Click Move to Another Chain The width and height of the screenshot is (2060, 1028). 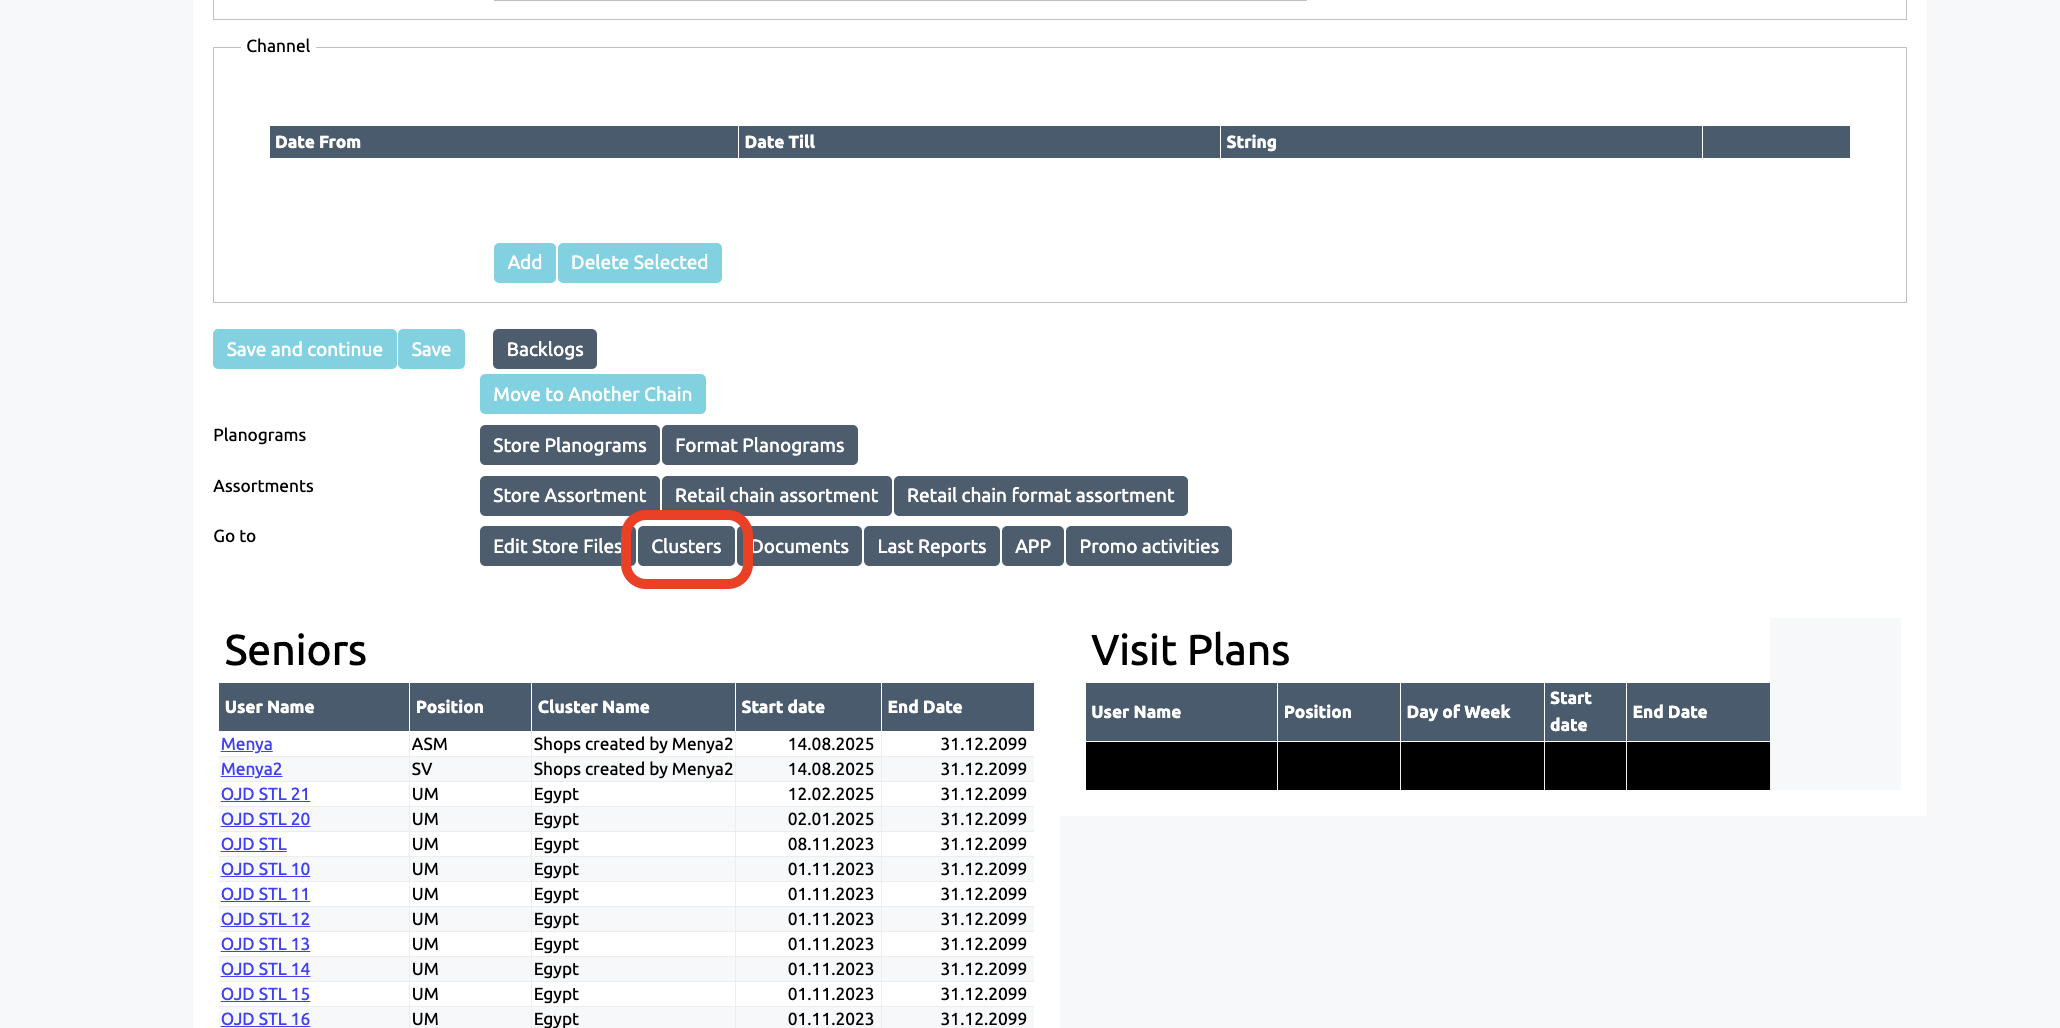[x=592, y=394]
